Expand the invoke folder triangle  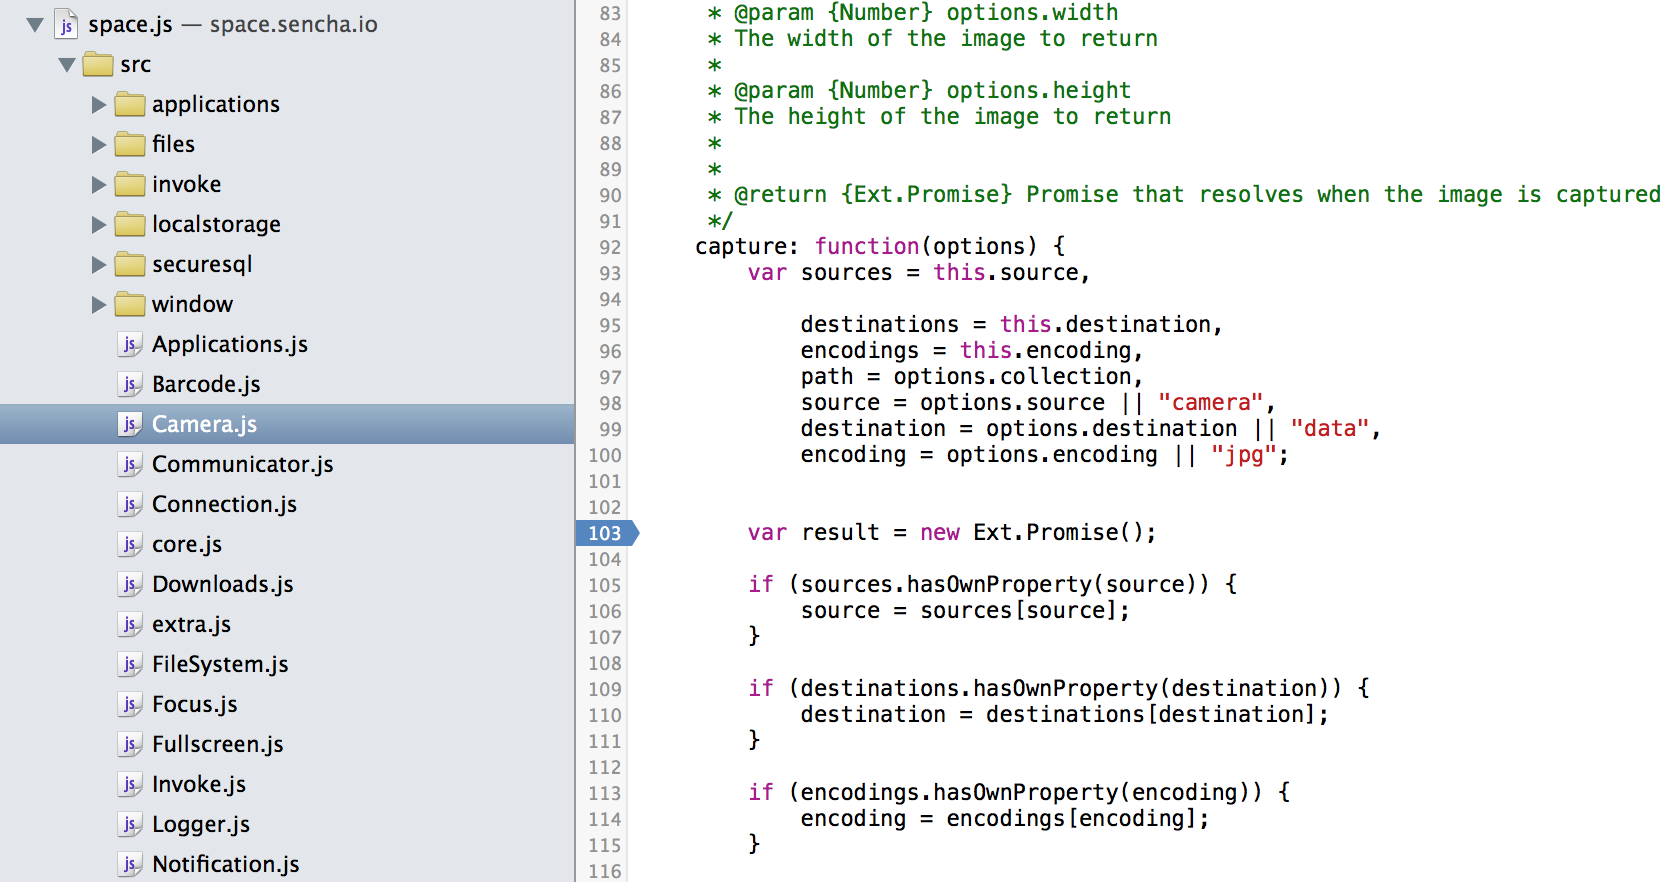pyautogui.click(x=99, y=185)
